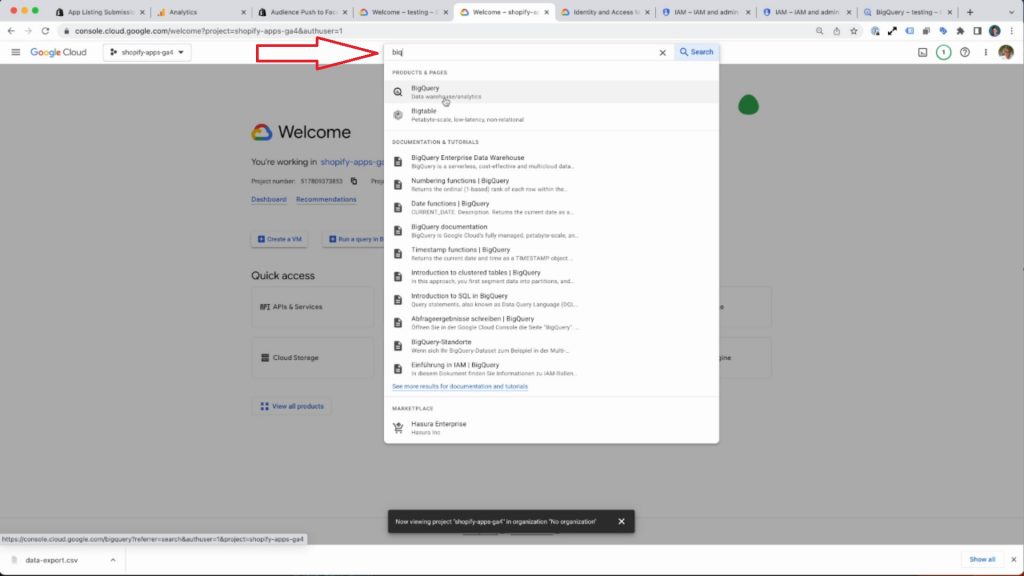Open the data-export.csv downloaded file

[51, 560]
